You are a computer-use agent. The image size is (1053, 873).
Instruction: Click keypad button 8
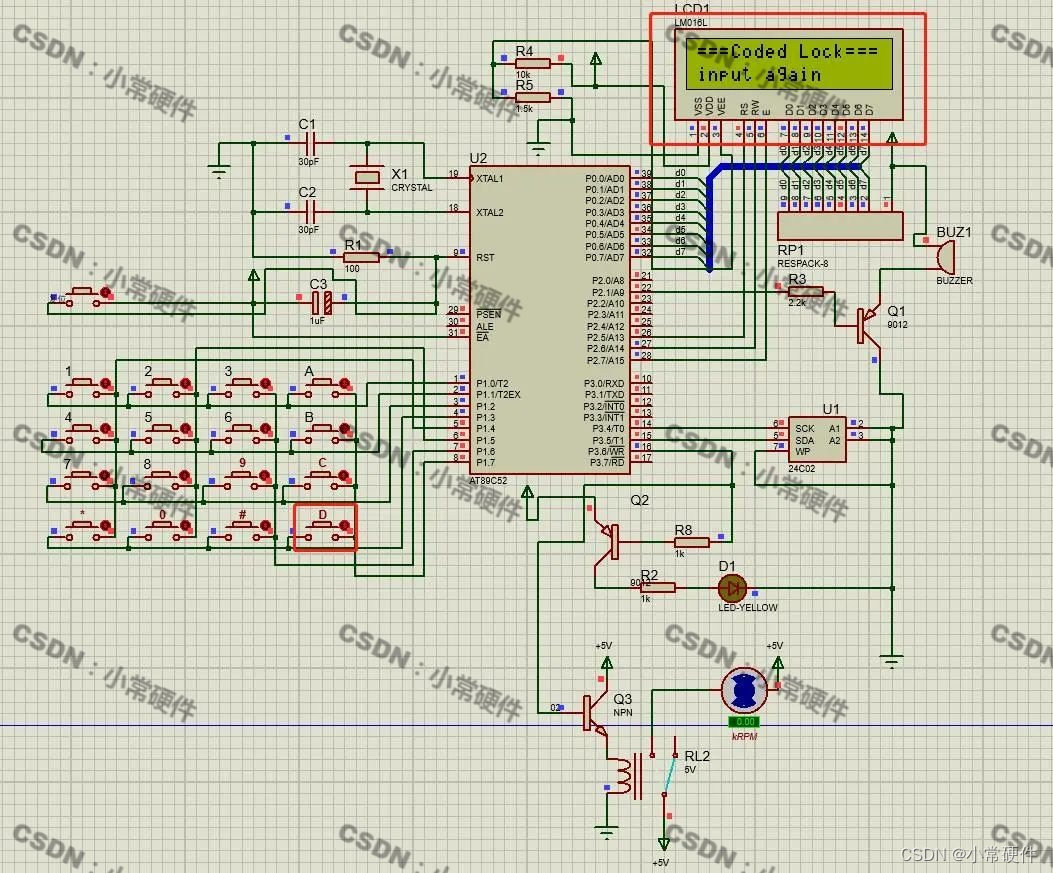(163, 479)
